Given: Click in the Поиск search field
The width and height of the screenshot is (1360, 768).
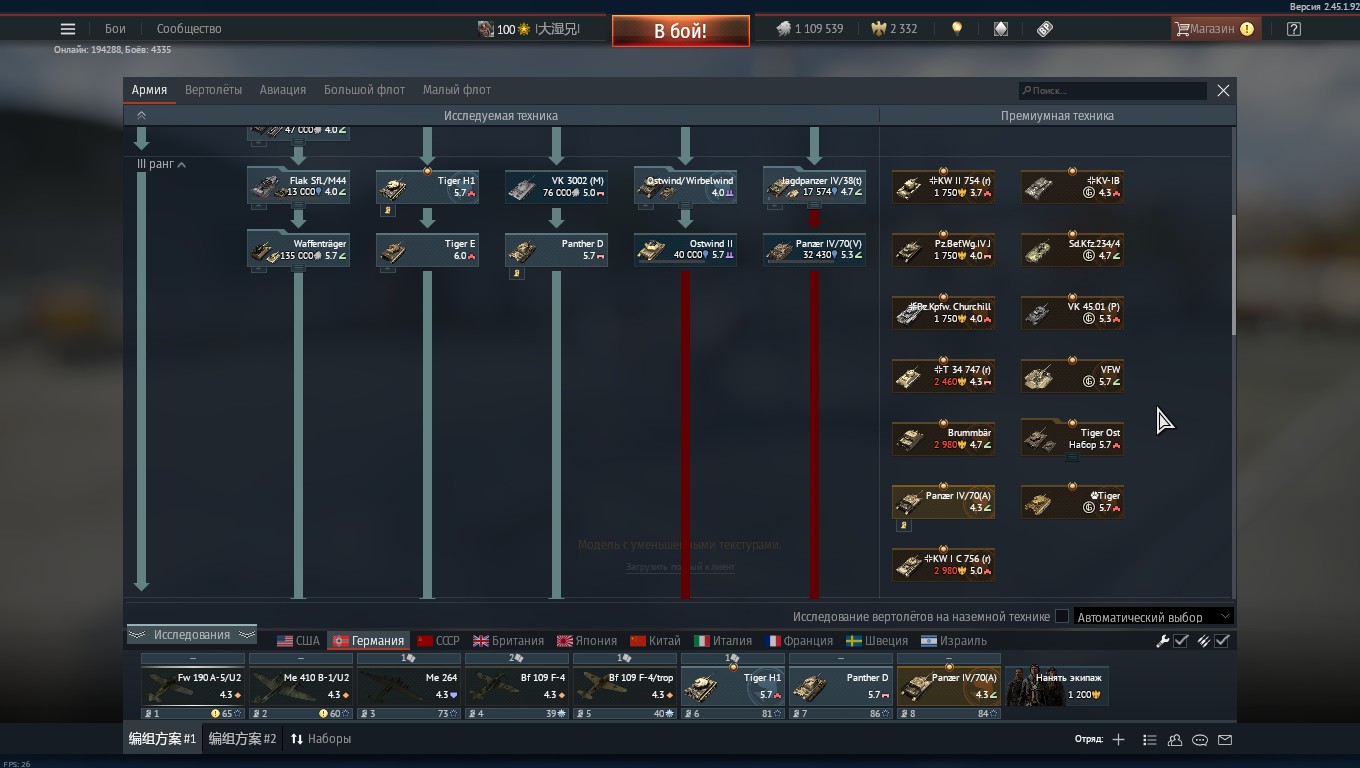Looking at the screenshot, I should coord(1113,91).
